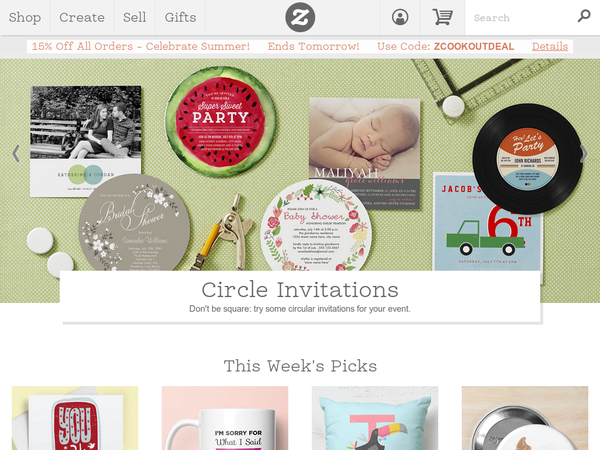The height and width of the screenshot is (450, 600).
Task: Click the search magnifier icon
Action: click(584, 16)
